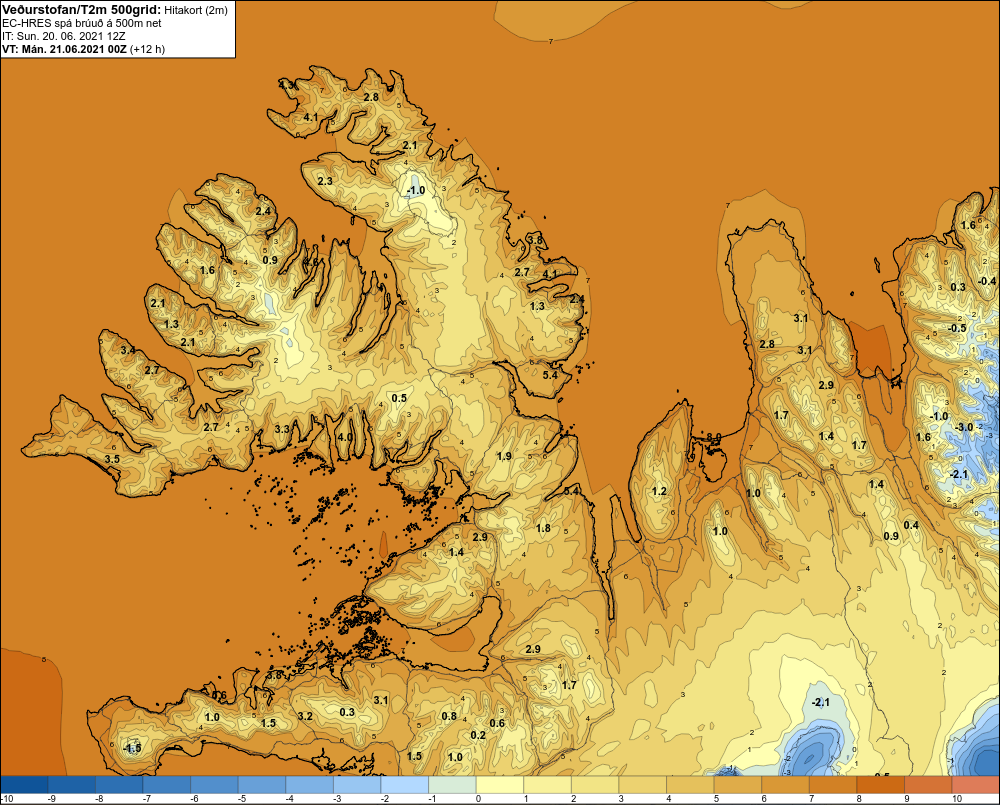Click the 'Veðurstofan/T2m 500grid:' title text
Screen dimensions: 1000x805
tap(82, 9)
